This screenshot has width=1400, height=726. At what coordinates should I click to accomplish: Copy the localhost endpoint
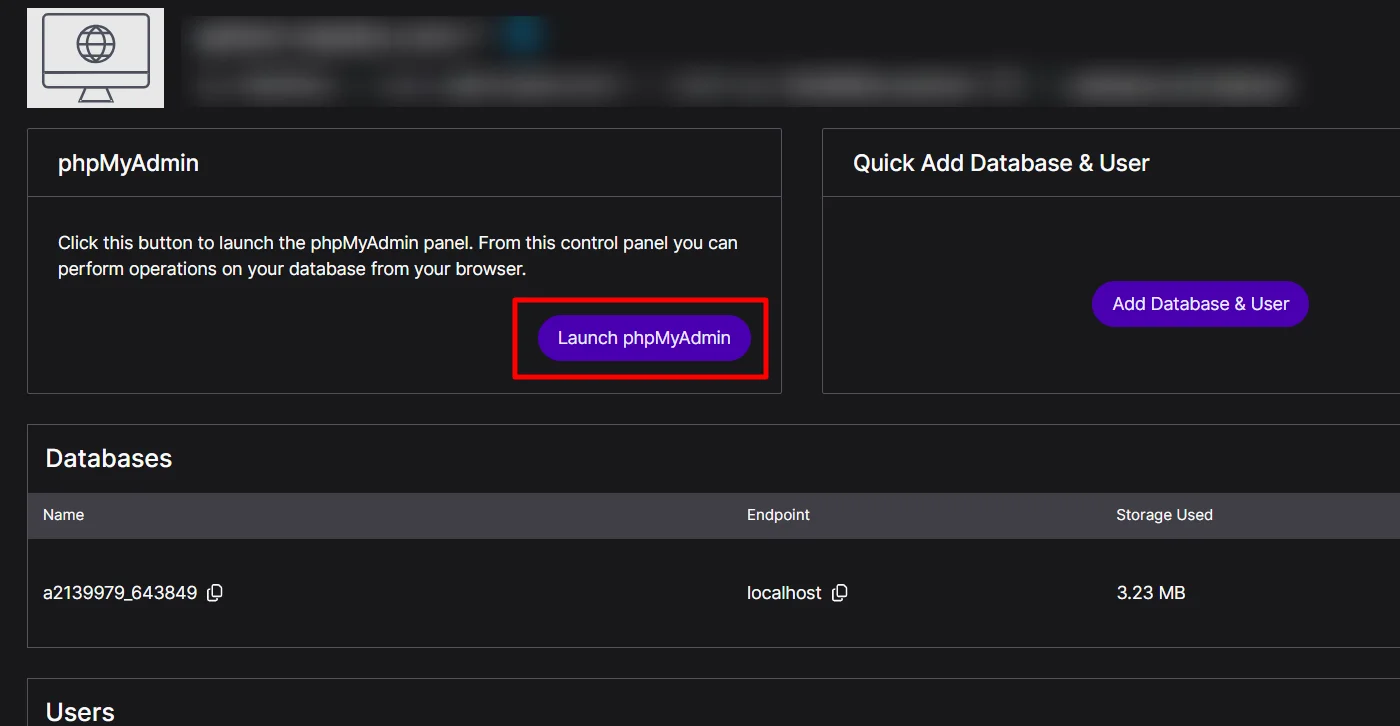coord(840,593)
